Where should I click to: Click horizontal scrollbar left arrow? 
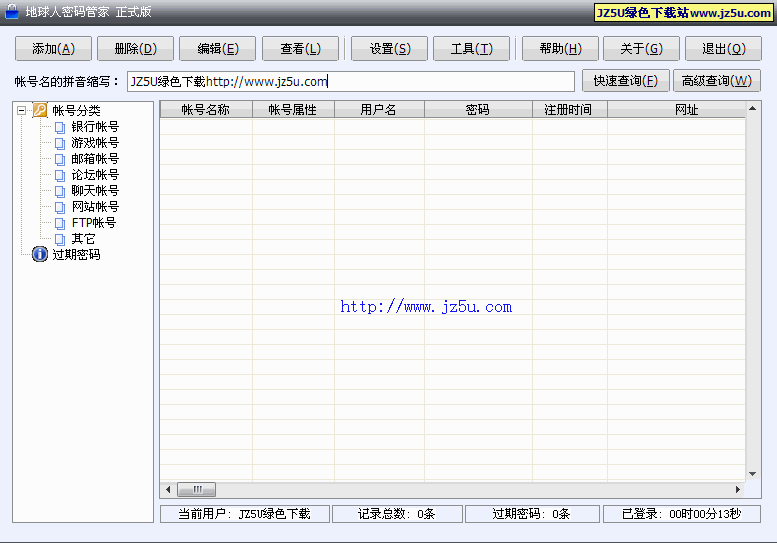[168, 489]
